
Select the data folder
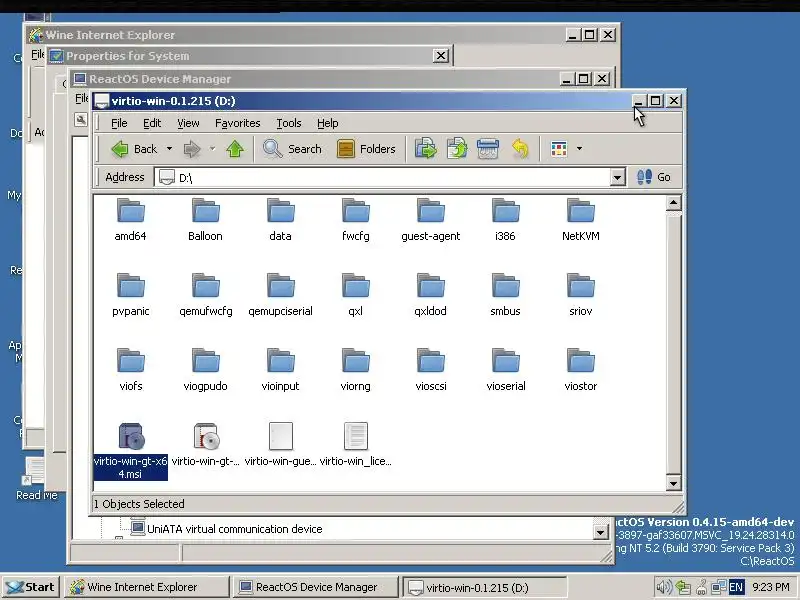[x=280, y=219]
